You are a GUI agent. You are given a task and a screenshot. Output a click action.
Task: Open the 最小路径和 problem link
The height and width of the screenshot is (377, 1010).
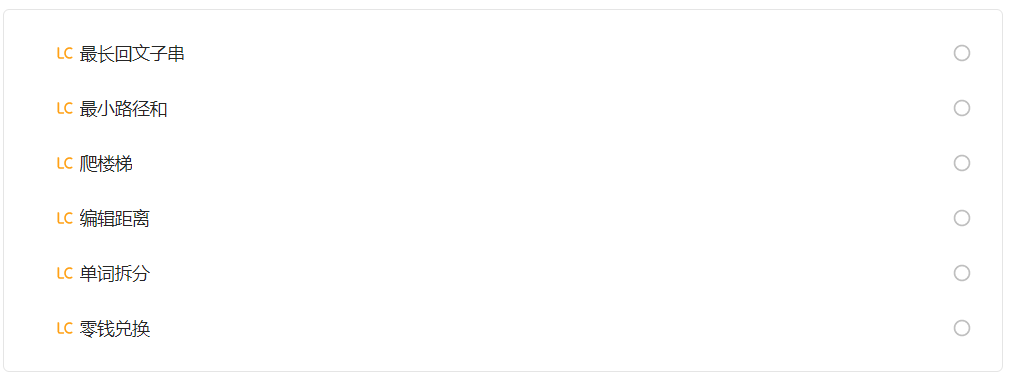tap(124, 109)
